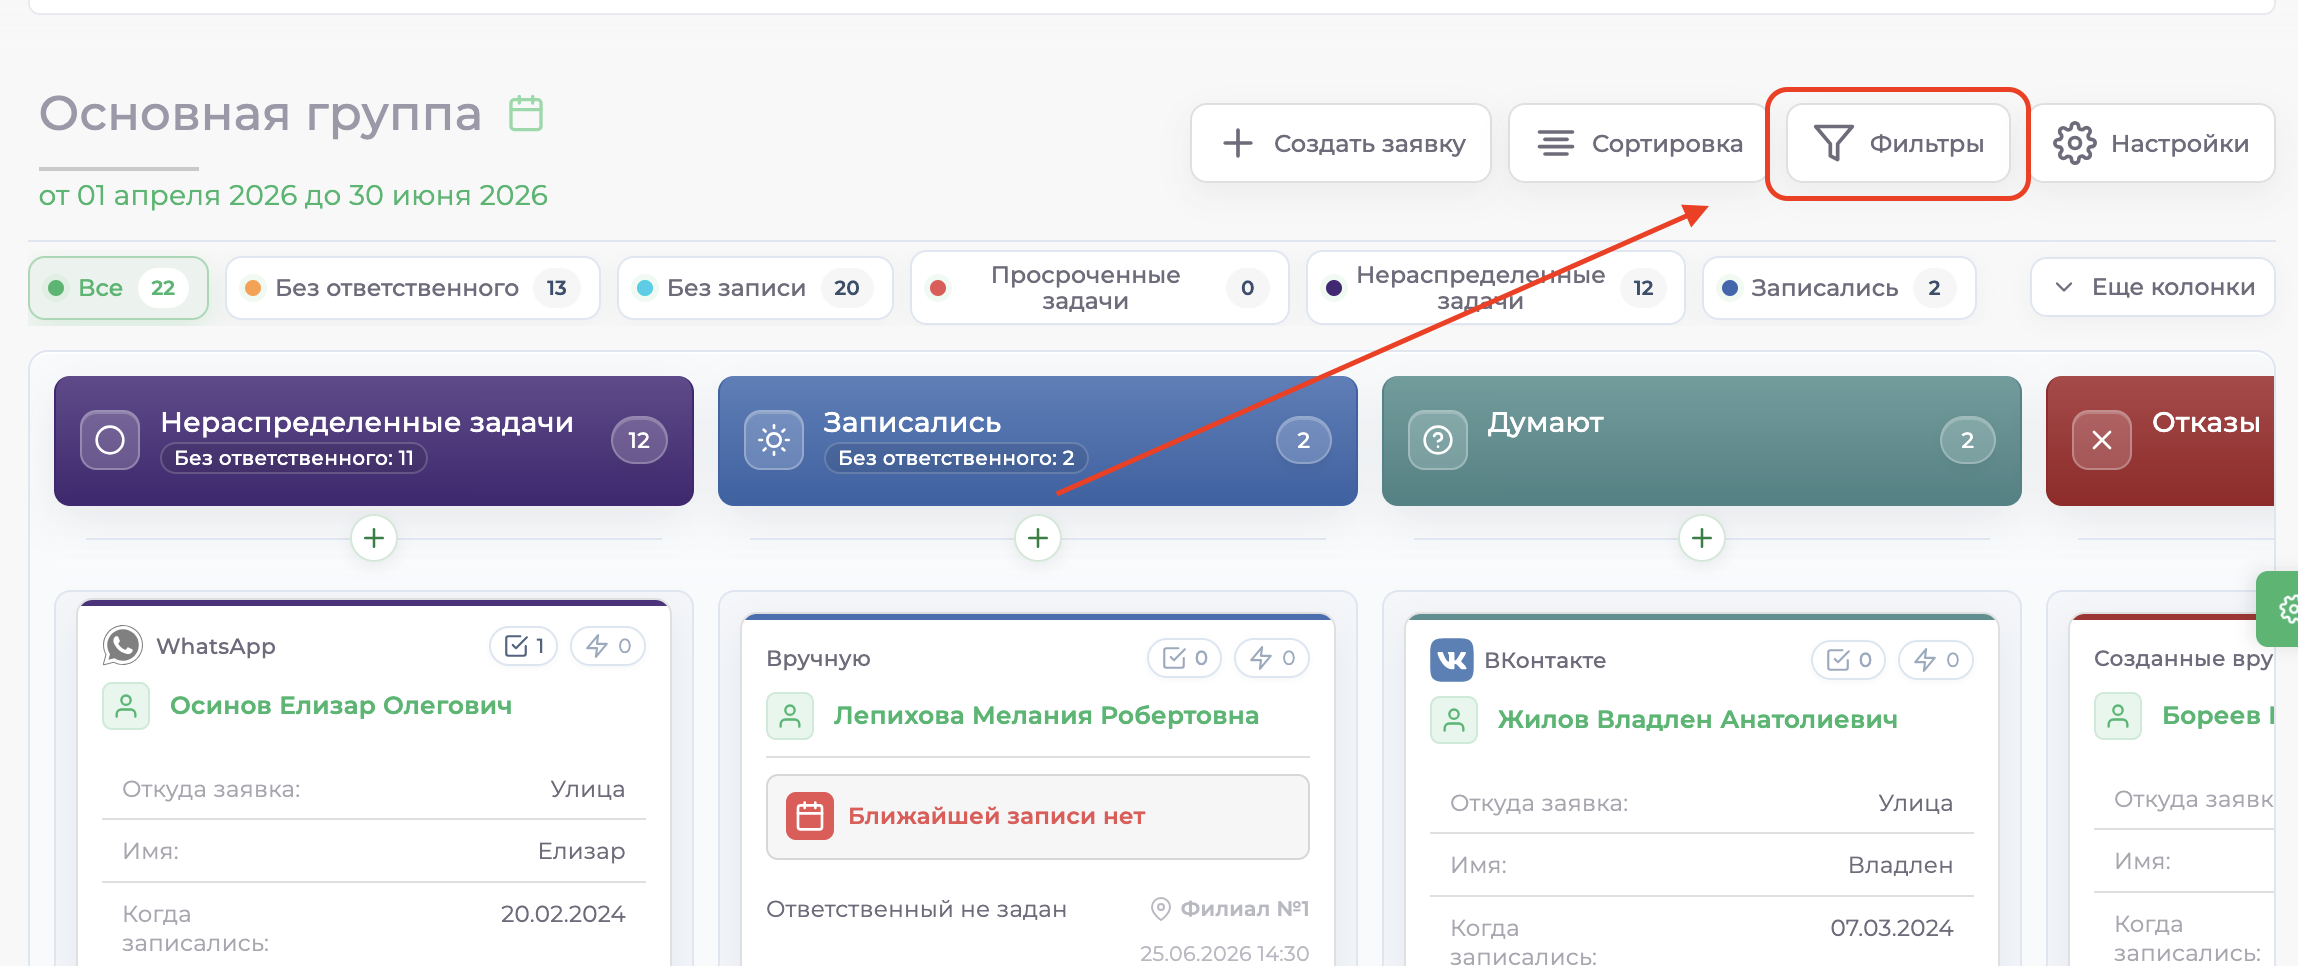The height and width of the screenshot is (966, 2298).
Task: Click the person icon beside Жилов Владлен Анатолиевич
Action: tap(1454, 720)
